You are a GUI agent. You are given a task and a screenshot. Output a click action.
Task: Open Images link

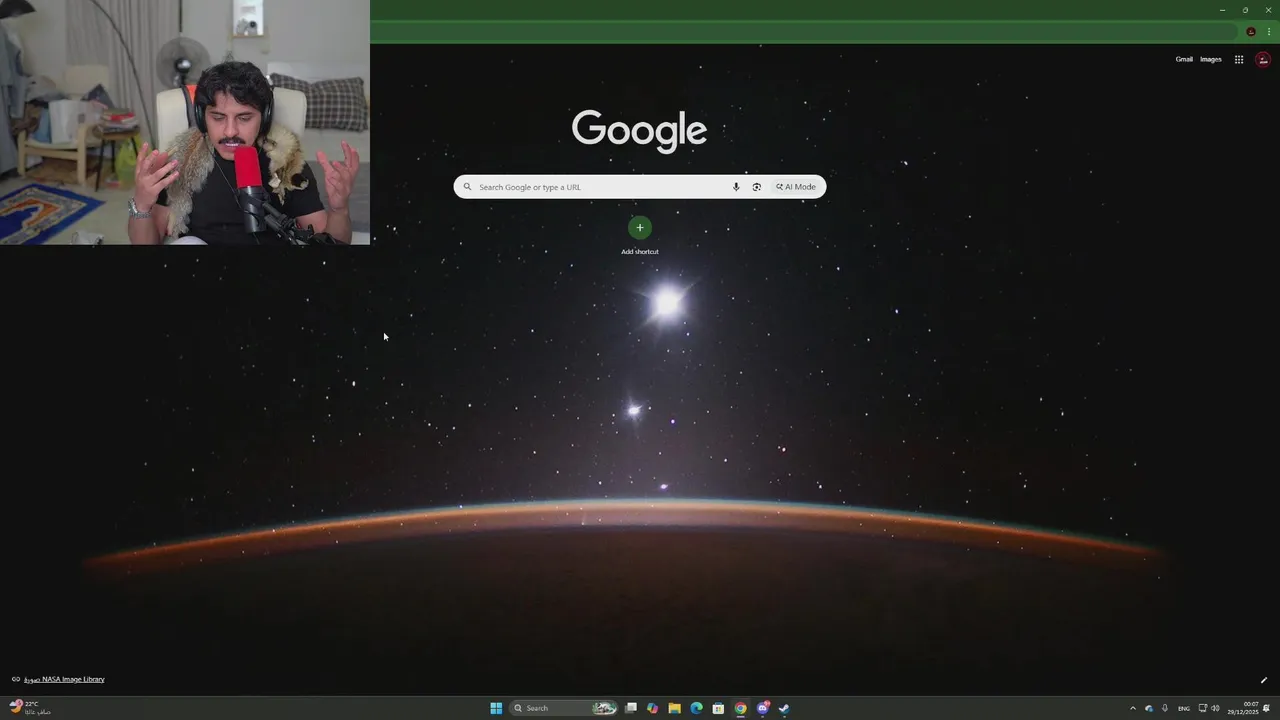click(x=1211, y=59)
